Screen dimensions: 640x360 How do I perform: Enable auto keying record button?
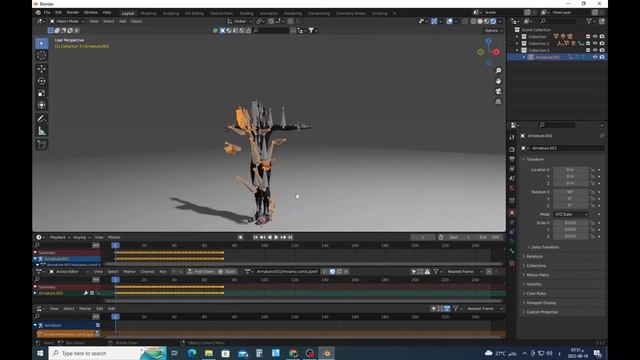(x=240, y=237)
